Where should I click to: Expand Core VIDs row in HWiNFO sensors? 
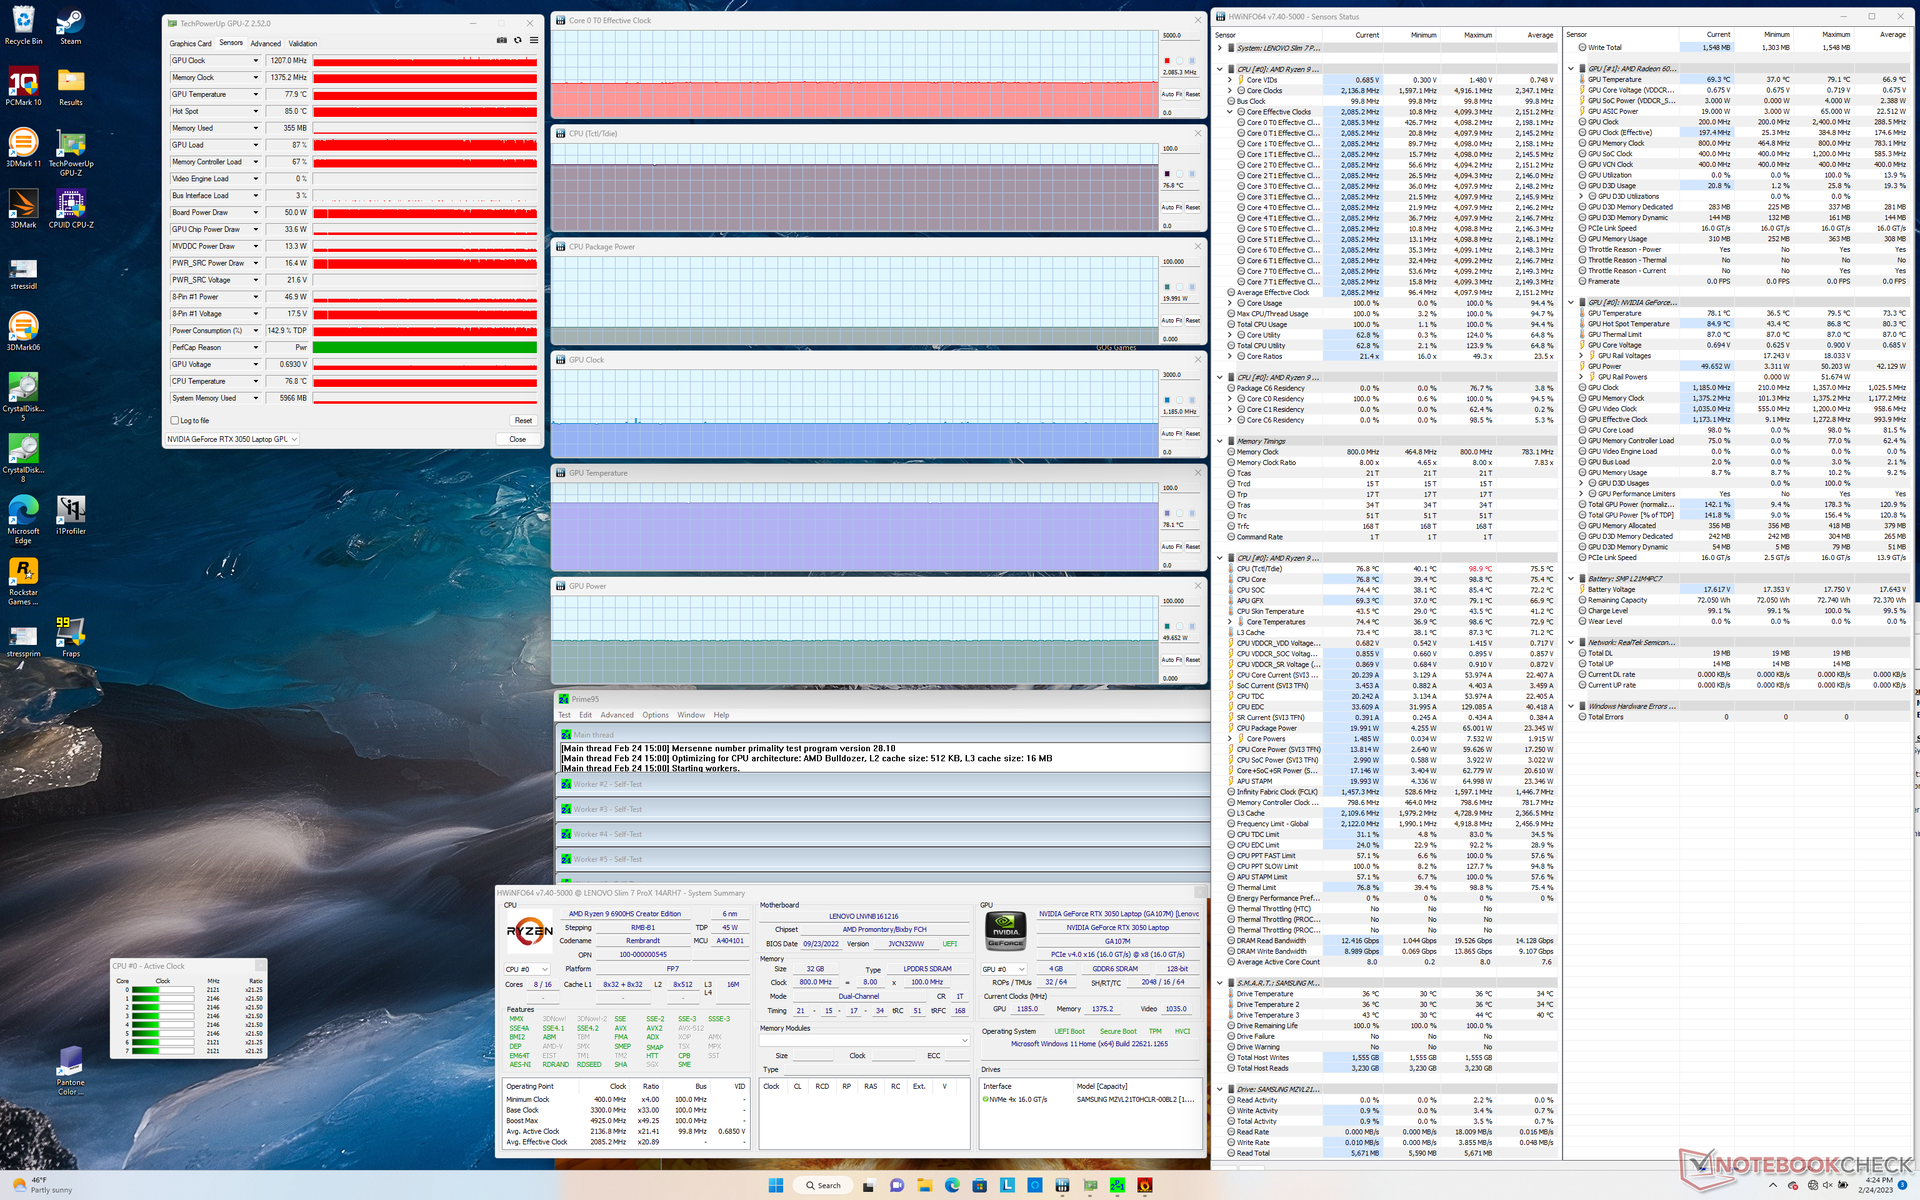[1230, 80]
